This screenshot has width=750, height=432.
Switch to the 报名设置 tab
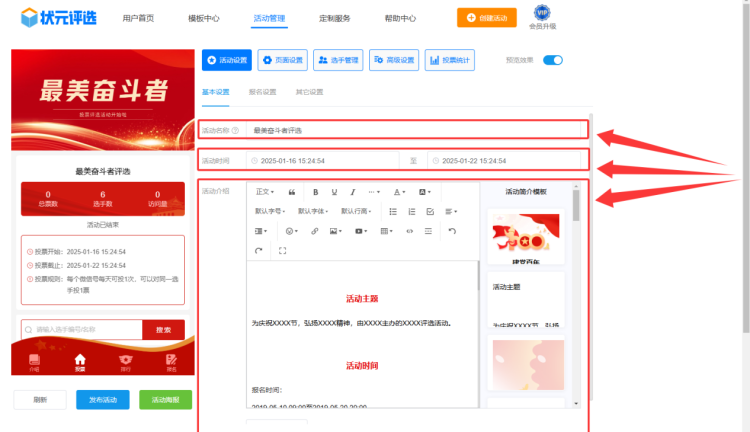261,92
